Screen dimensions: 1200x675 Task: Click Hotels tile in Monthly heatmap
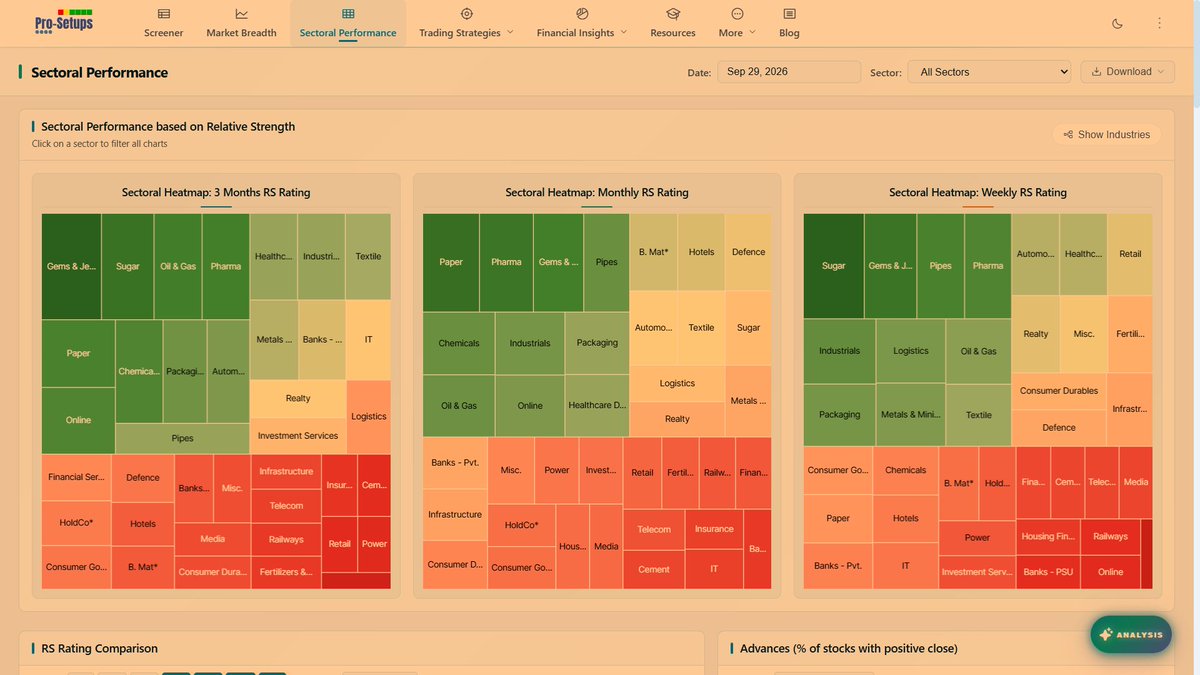[x=702, y=252]
